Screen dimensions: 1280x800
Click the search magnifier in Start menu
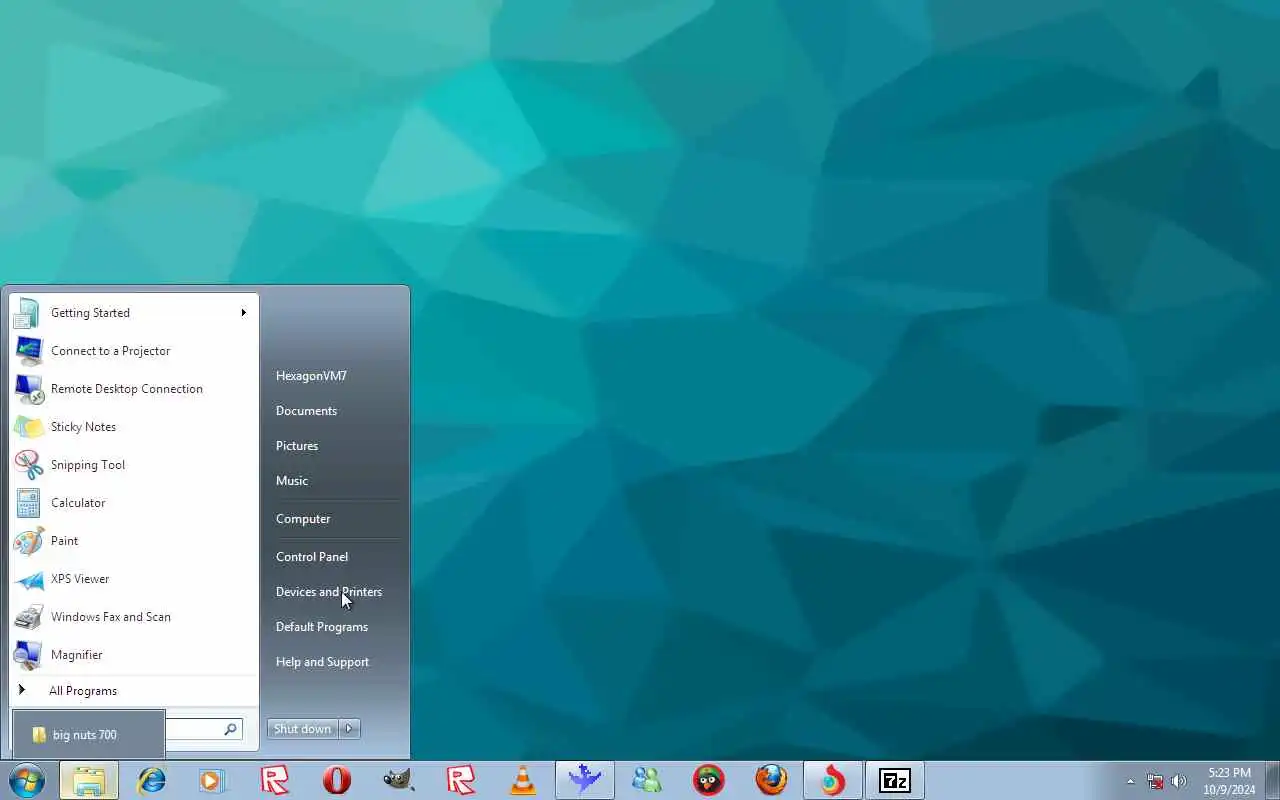230,729
